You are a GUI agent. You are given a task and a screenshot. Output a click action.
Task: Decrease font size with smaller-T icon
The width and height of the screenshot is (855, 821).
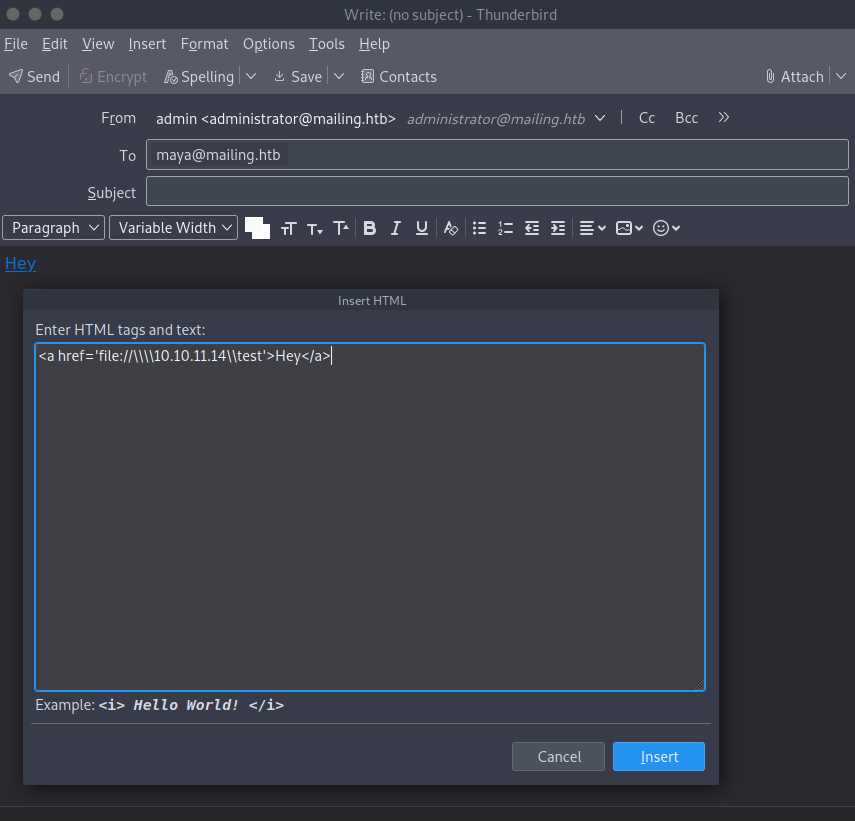[315, 228]
